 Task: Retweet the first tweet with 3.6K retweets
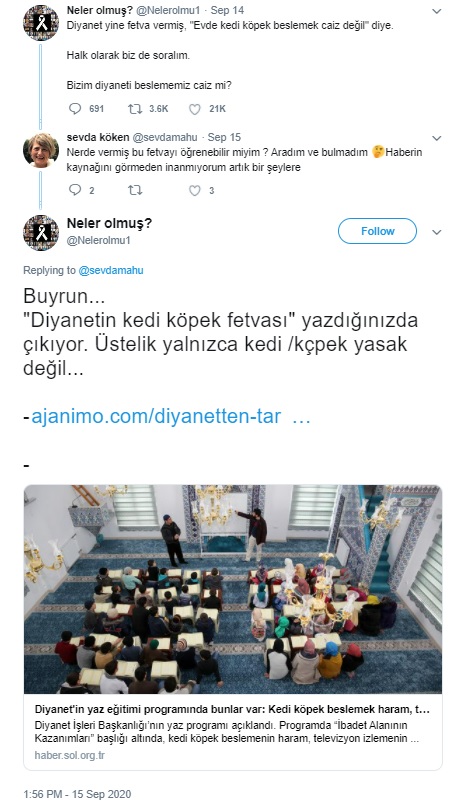click(x=135, y=109)
